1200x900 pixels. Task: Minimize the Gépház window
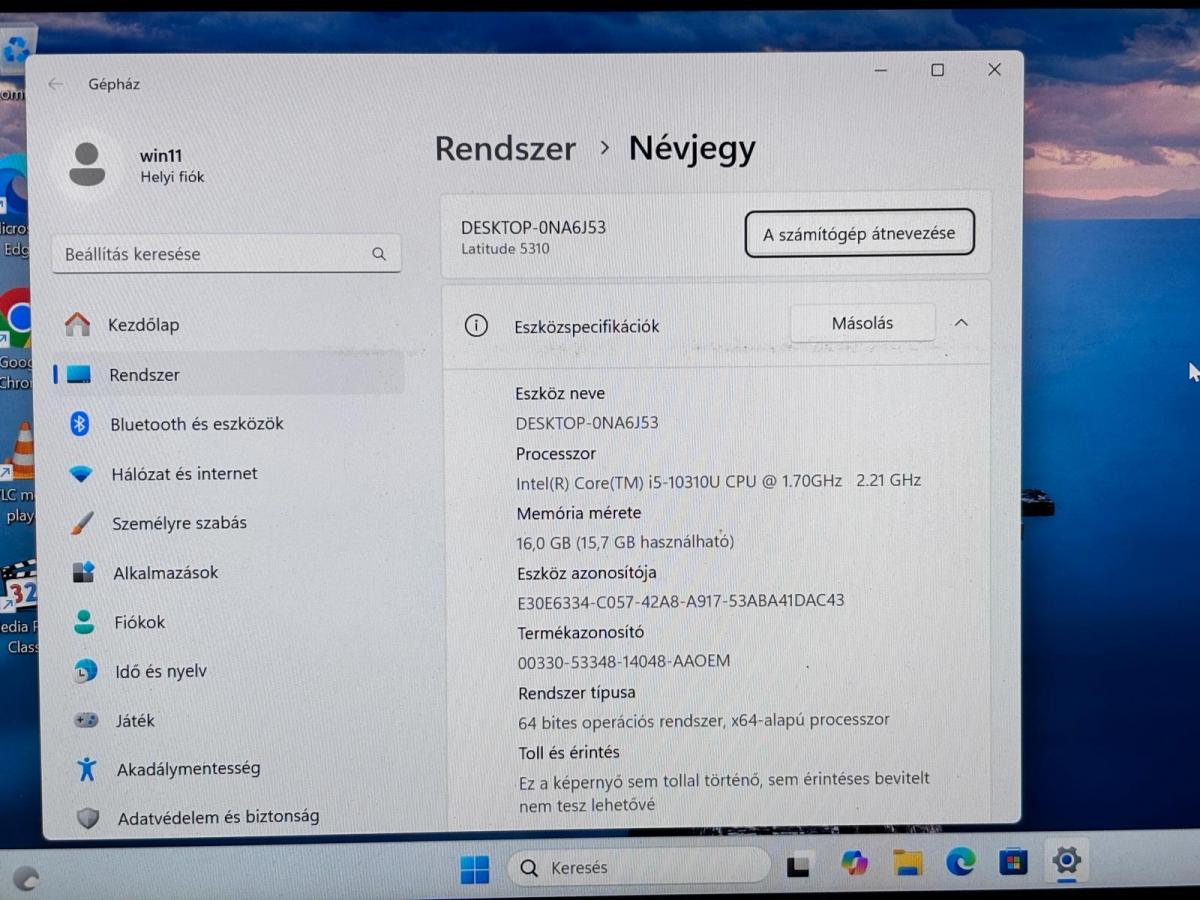tap(881, 70)
